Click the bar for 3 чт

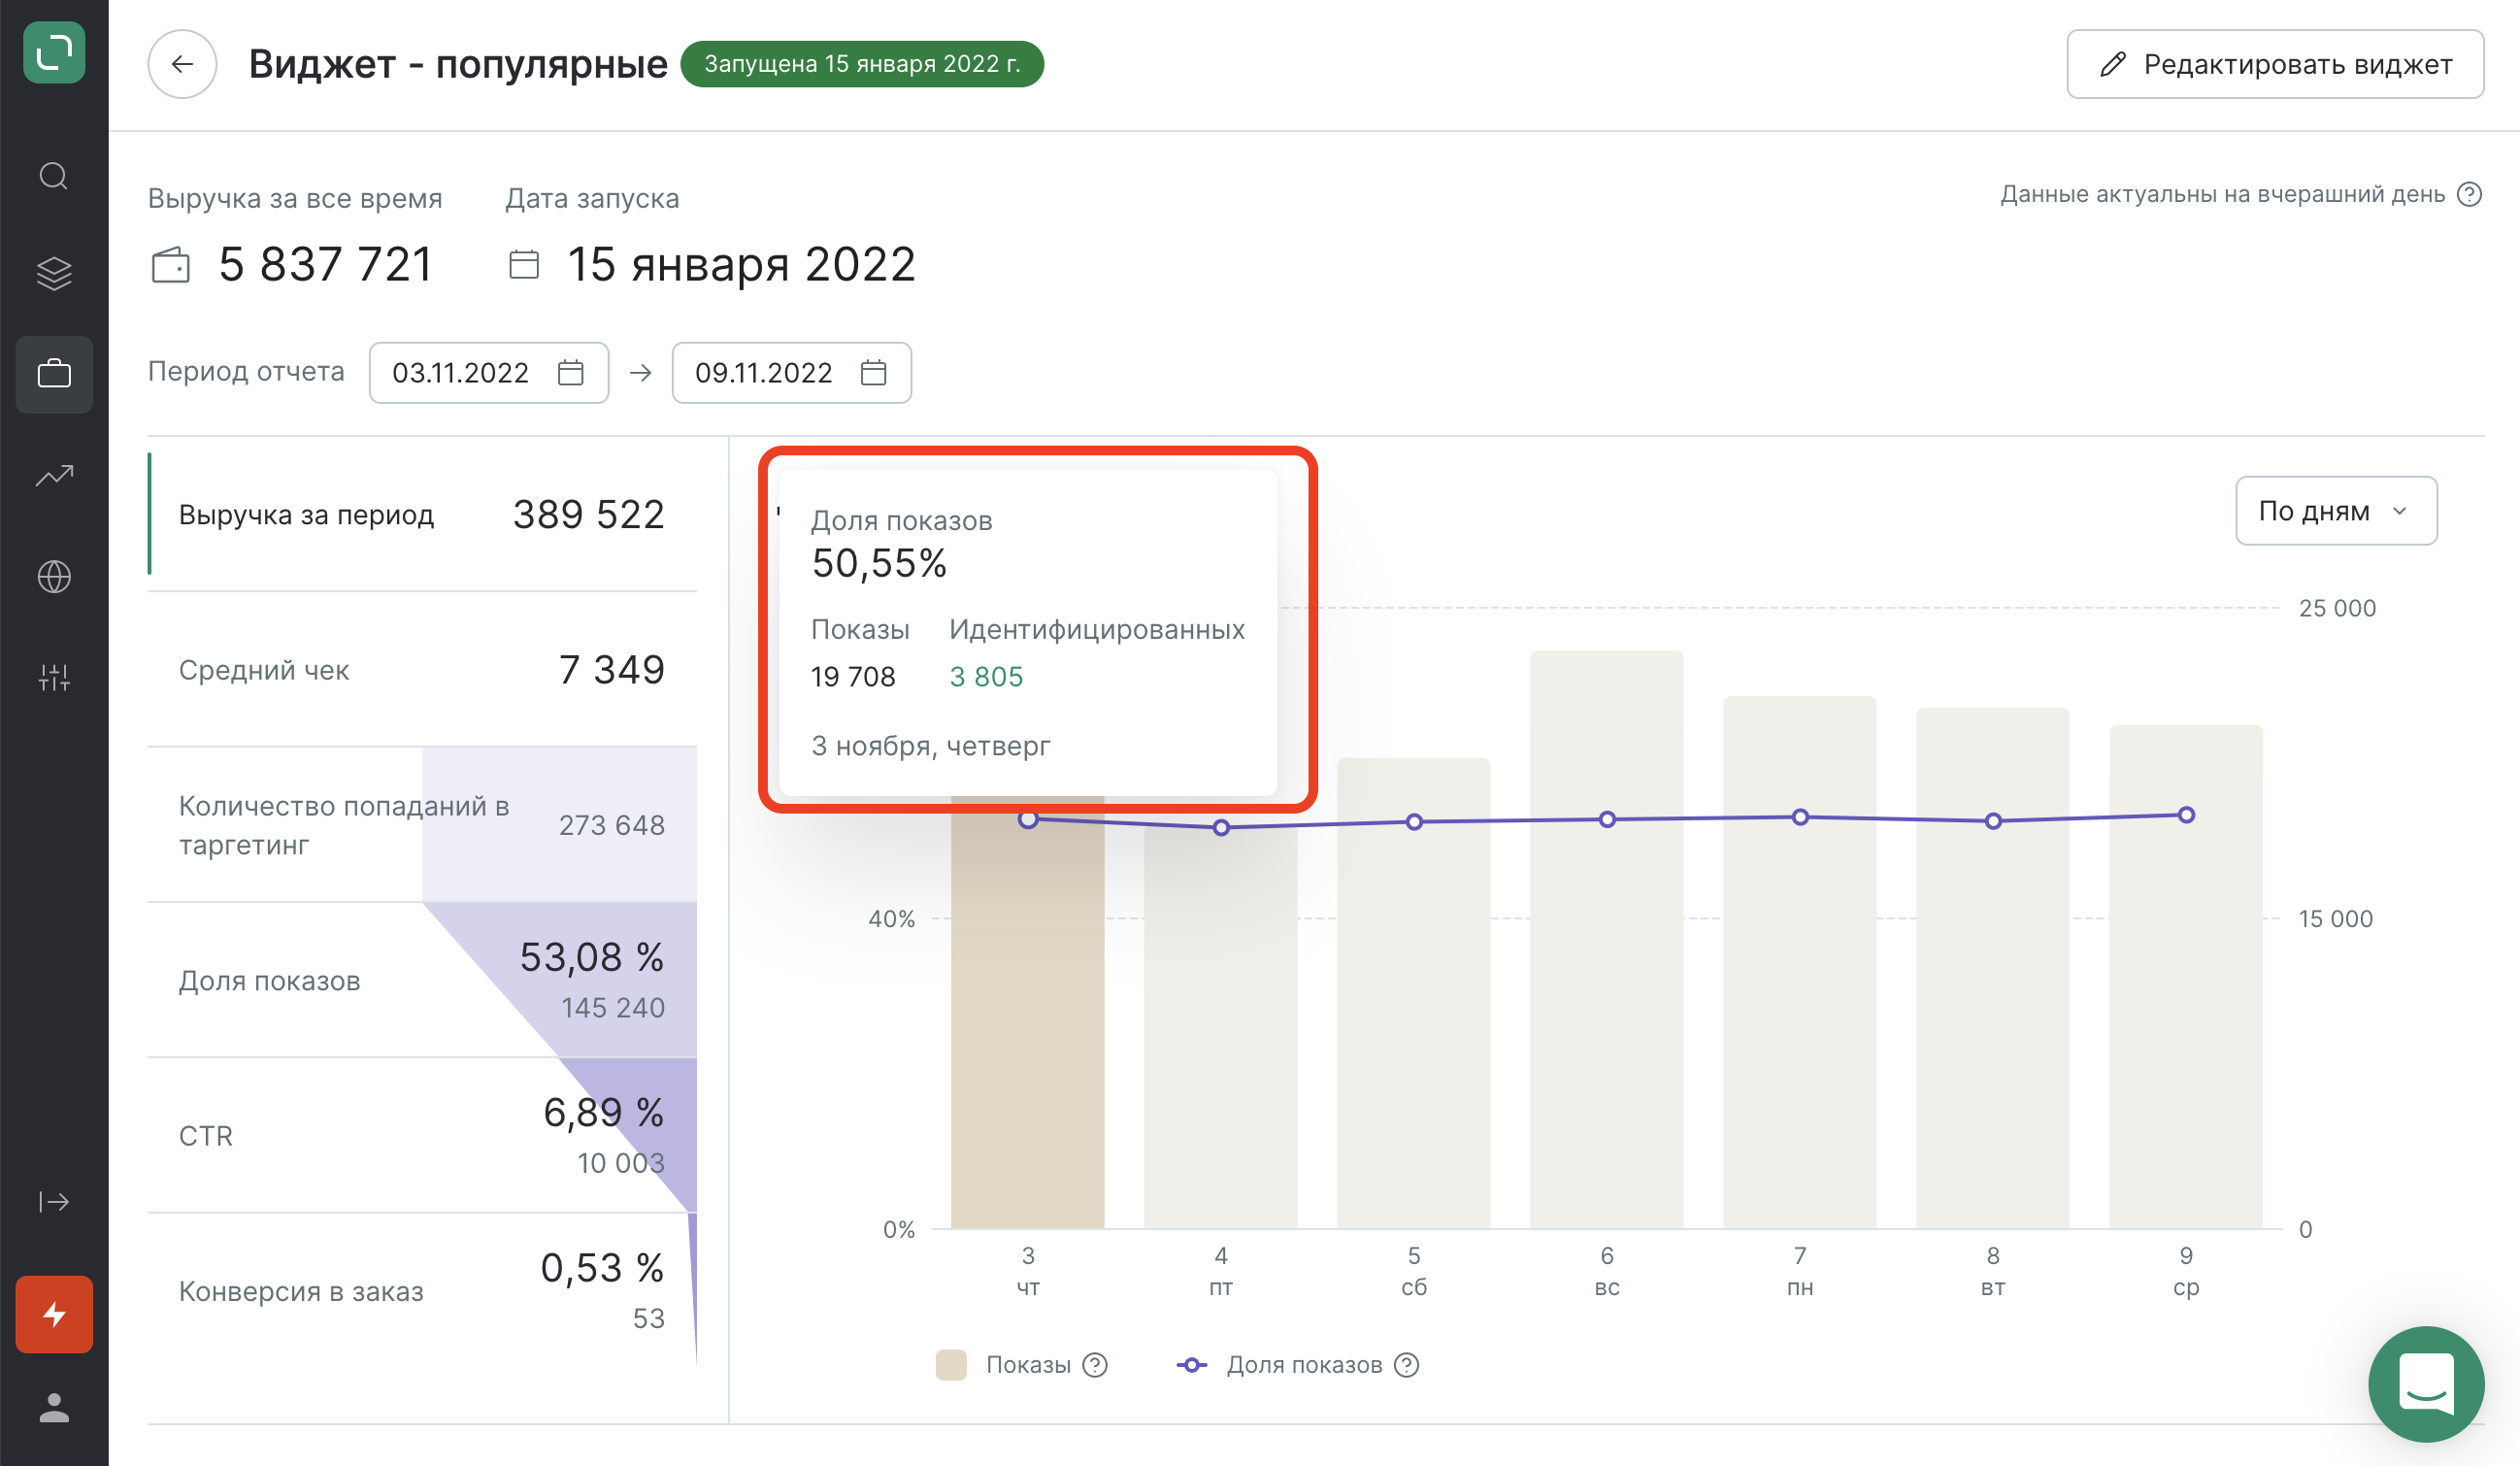[x=1028, y=1012]
